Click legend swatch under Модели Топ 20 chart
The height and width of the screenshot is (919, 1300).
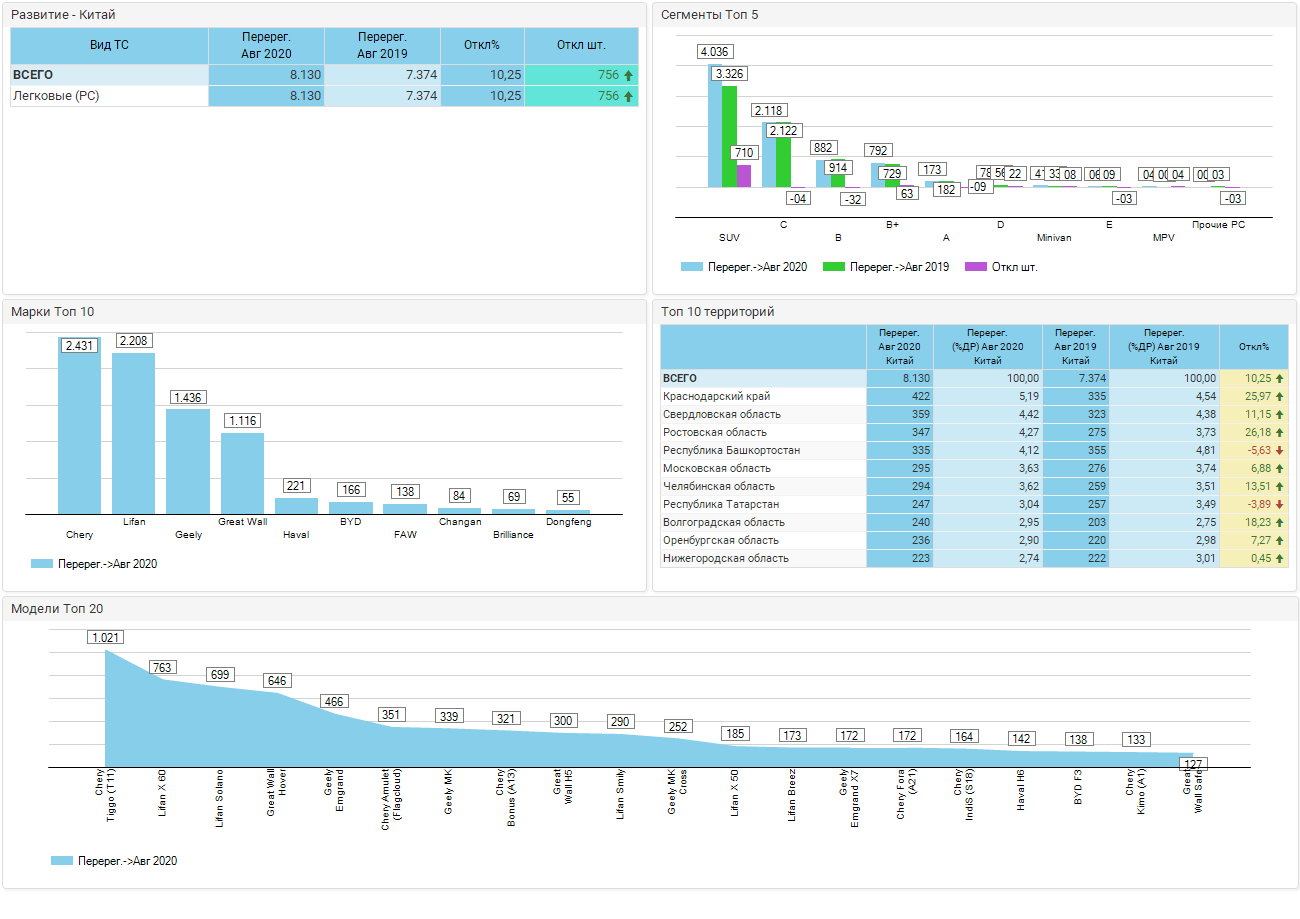[62, 860]
